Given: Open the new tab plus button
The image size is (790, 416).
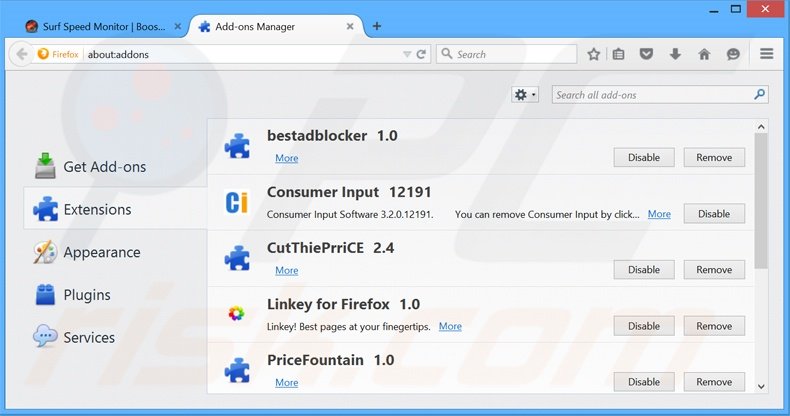Looking at the screenshot, I should (377, 26).
